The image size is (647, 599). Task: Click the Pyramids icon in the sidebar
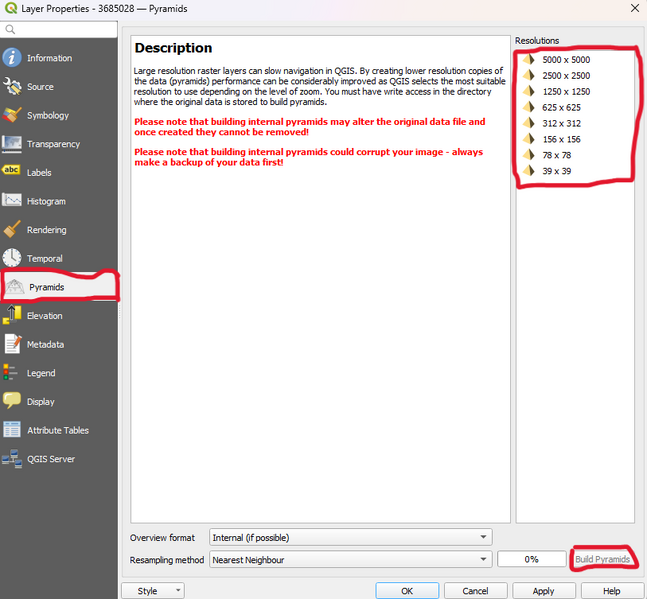pos(14,287)
